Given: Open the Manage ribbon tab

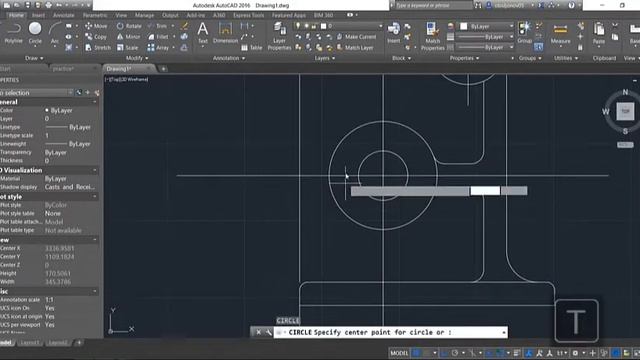Looking at the screenshot, I should click(x=144, y=15).
